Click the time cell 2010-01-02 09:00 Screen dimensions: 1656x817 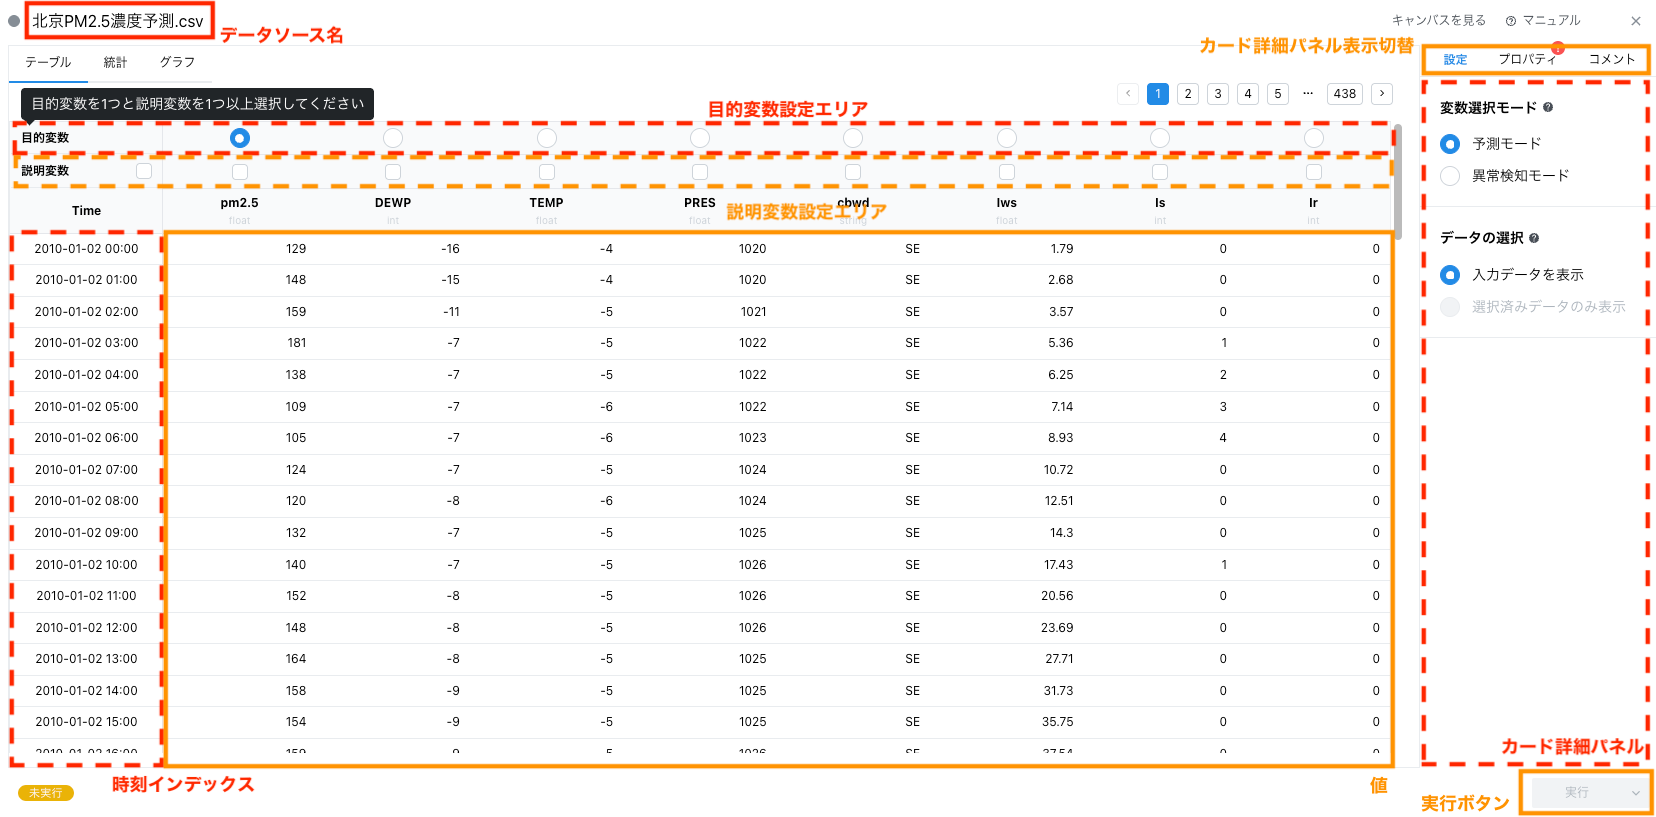tap(87, 533)
